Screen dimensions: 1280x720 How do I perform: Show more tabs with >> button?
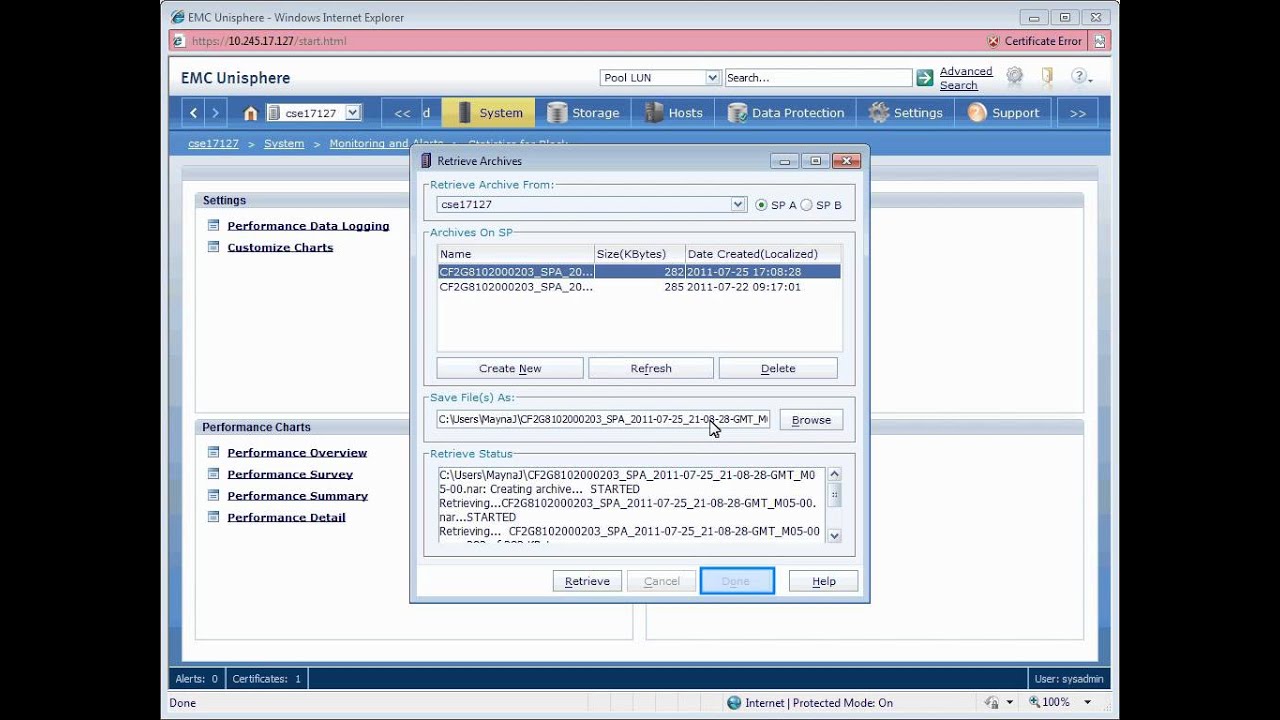(x=1078, y=113)
